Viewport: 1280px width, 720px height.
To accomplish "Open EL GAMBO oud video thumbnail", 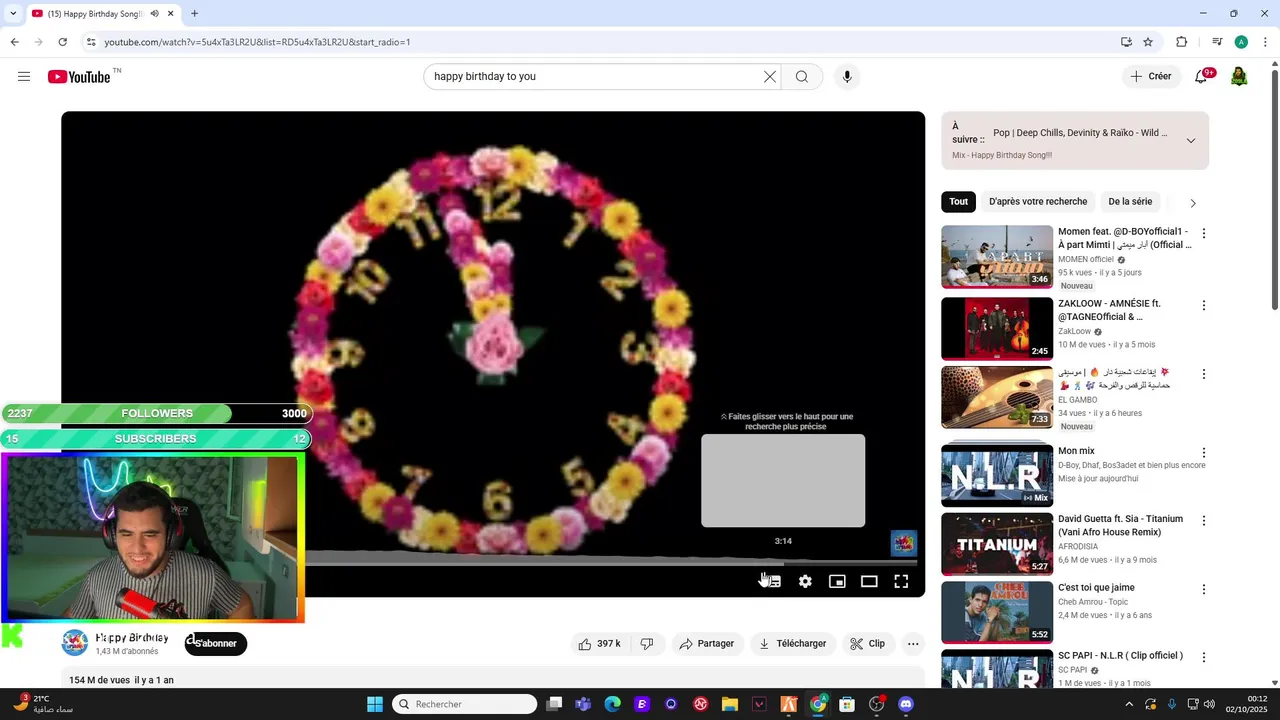I will pyautogui.click(x=997, y=398).
